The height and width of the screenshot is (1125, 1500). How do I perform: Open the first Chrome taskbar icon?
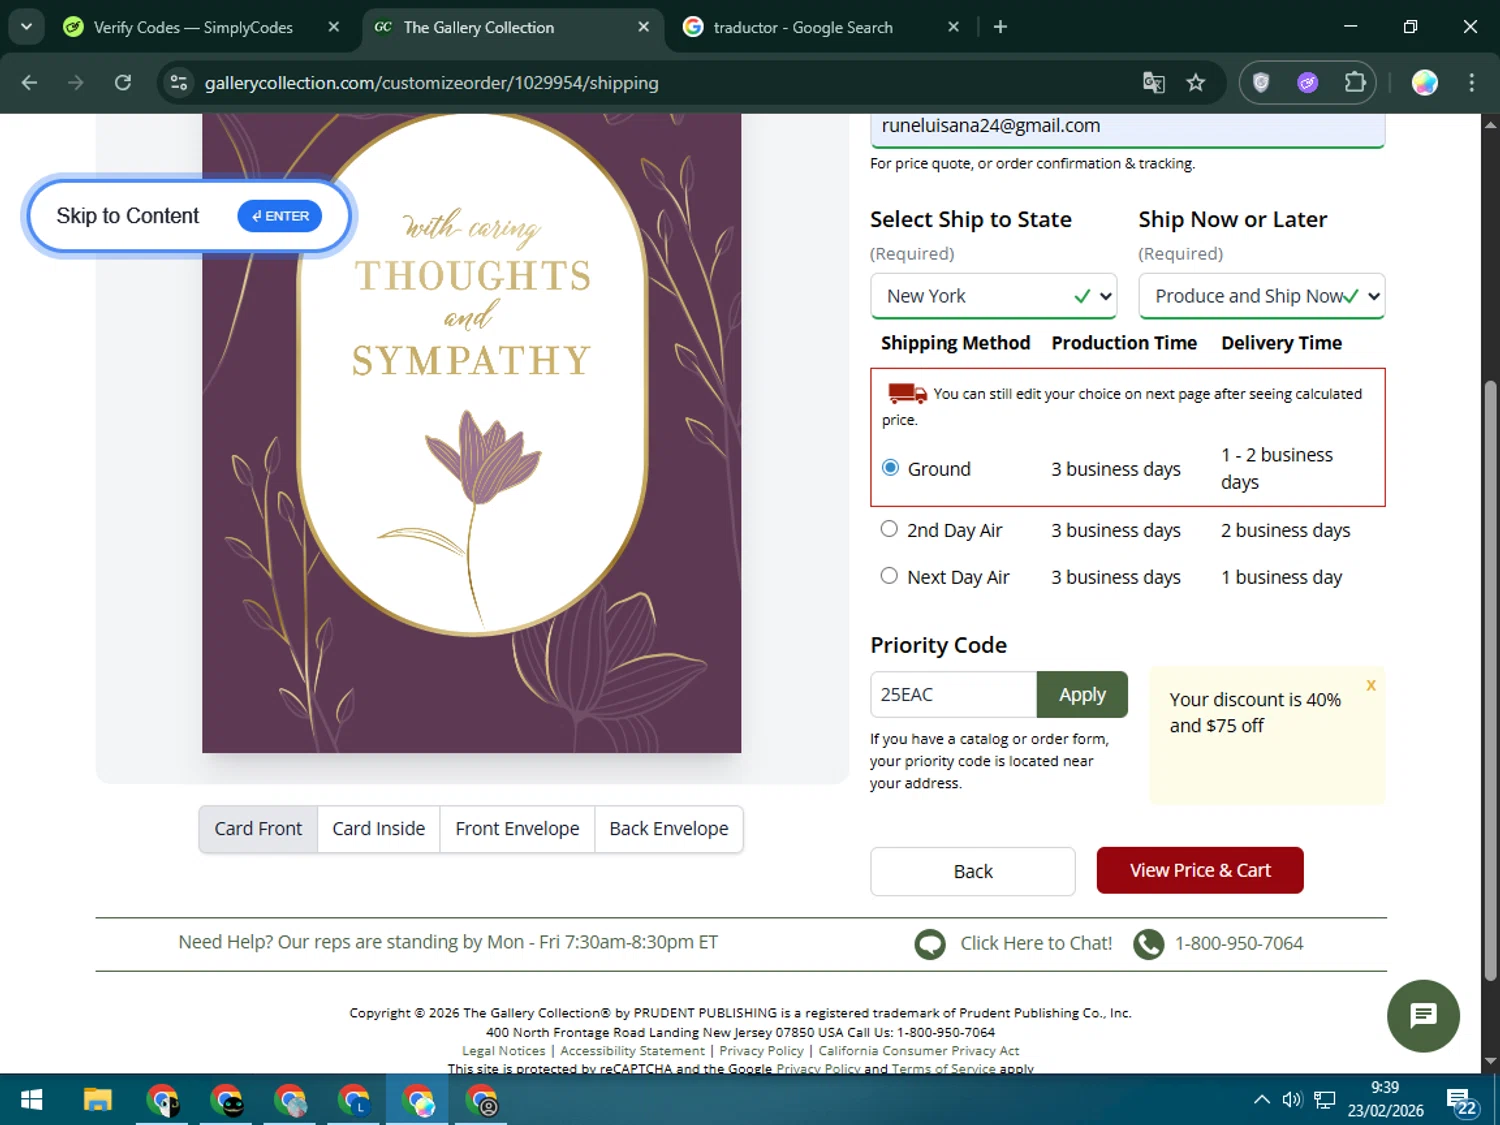(162, 1101)
